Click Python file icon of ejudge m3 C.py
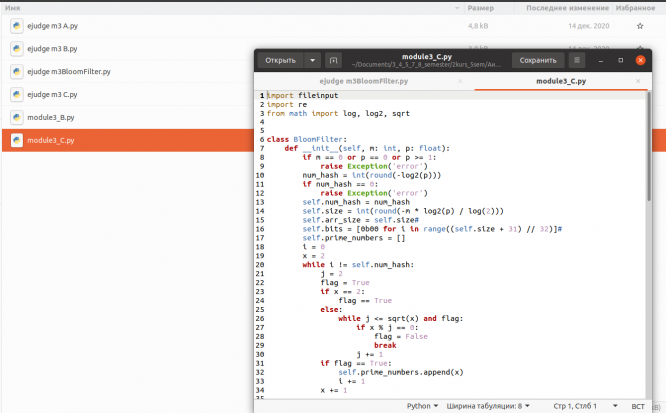Viewport: 666px width, 413px height. point(17,95)
